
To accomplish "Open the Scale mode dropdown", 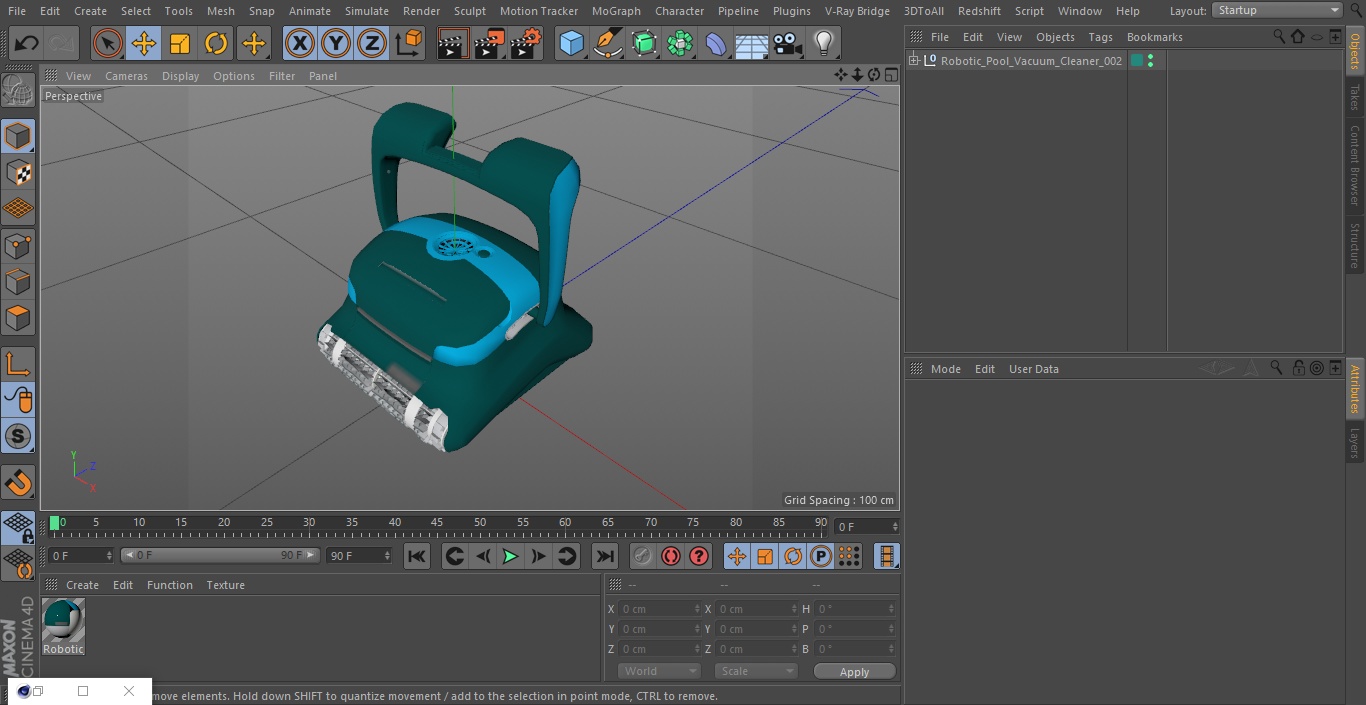I will pyautogui.click(x=756, y=671).
